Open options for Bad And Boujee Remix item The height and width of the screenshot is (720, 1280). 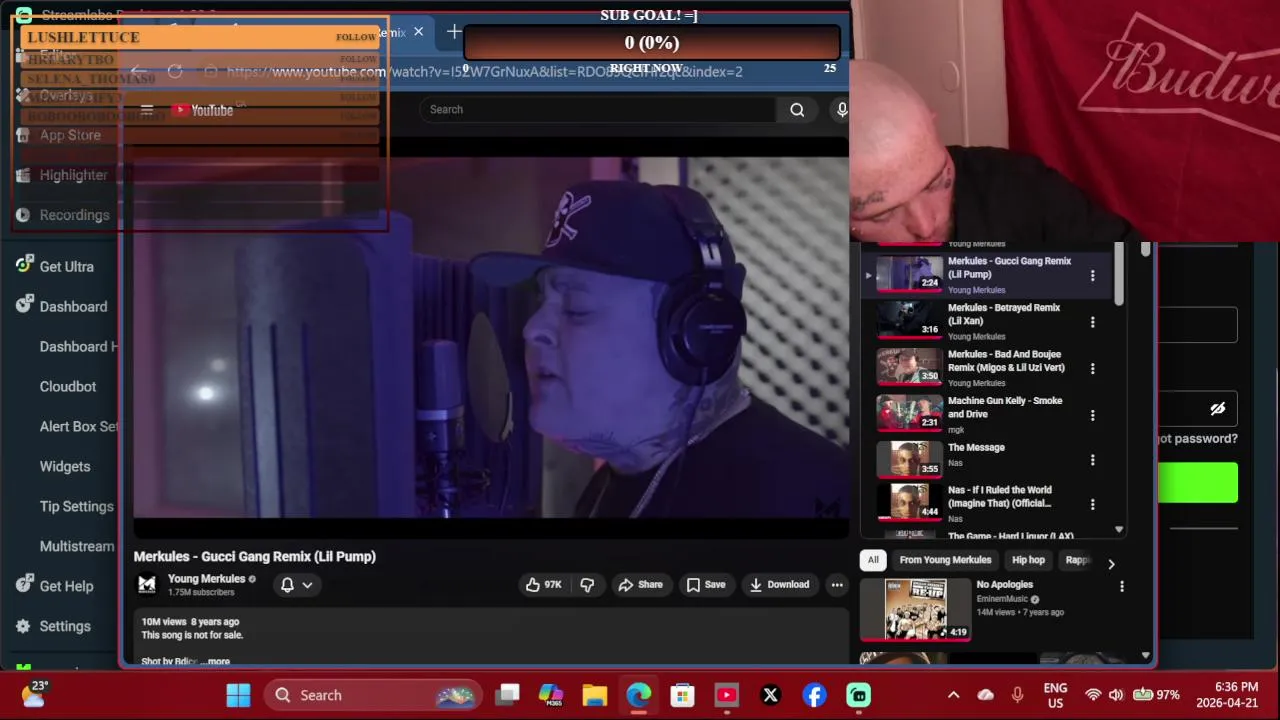[1092, 368]
